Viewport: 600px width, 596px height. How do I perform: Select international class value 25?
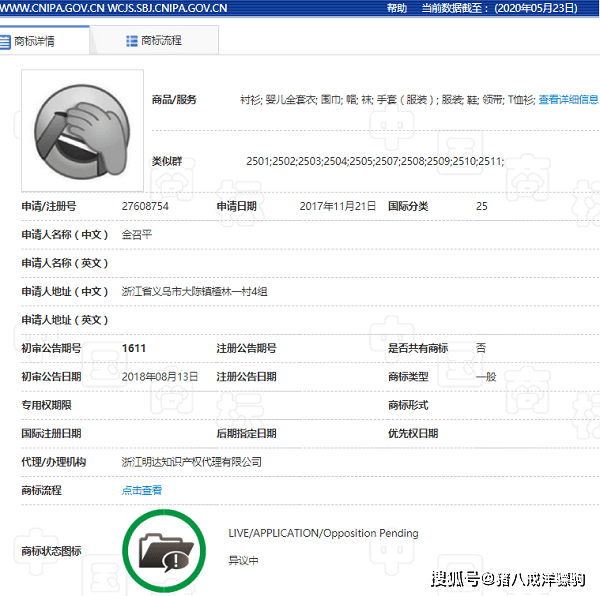tap(481, 206)
